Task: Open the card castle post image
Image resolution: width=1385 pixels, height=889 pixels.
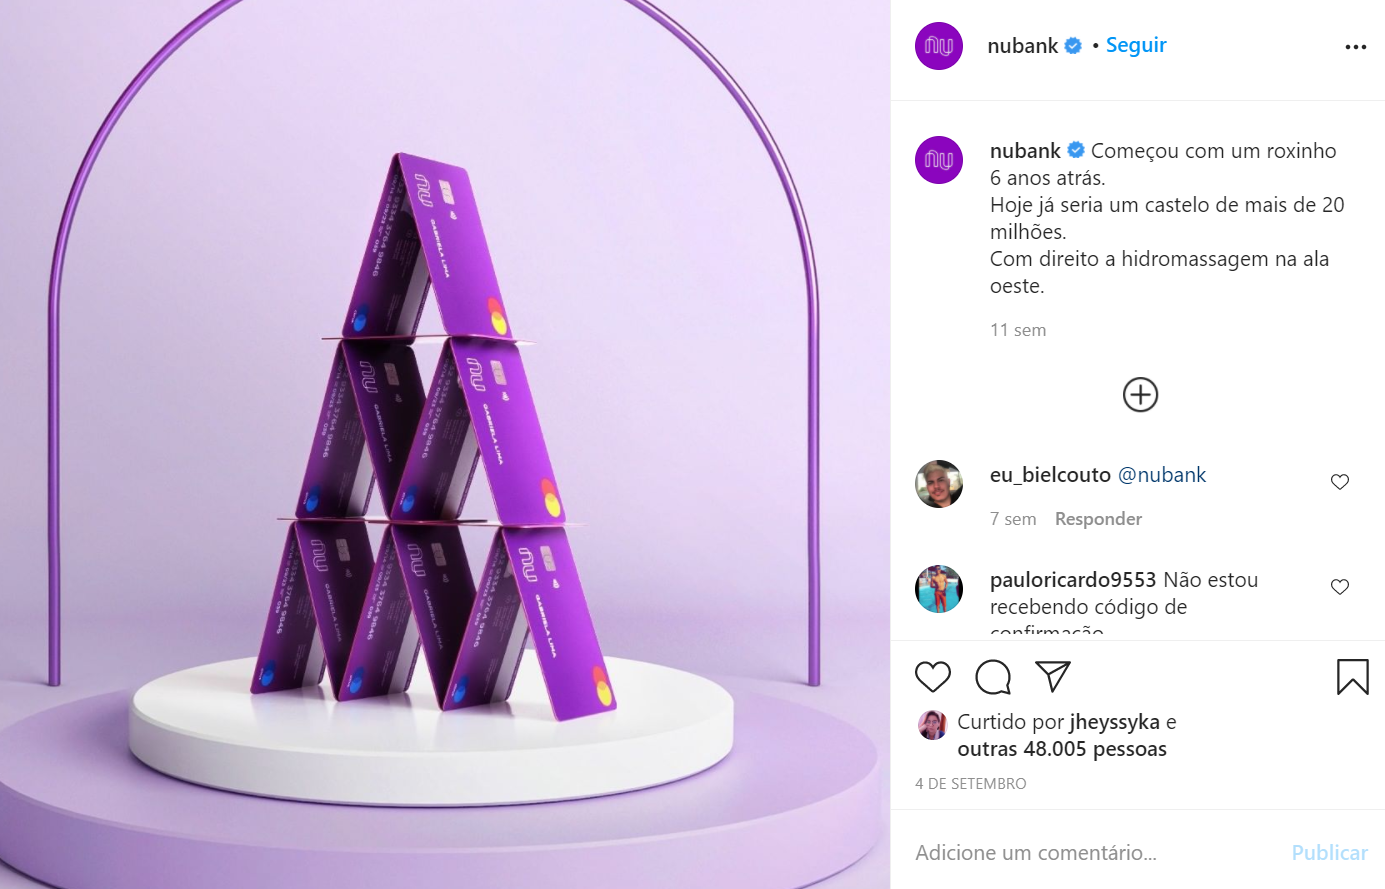Action: coord(445,444)
